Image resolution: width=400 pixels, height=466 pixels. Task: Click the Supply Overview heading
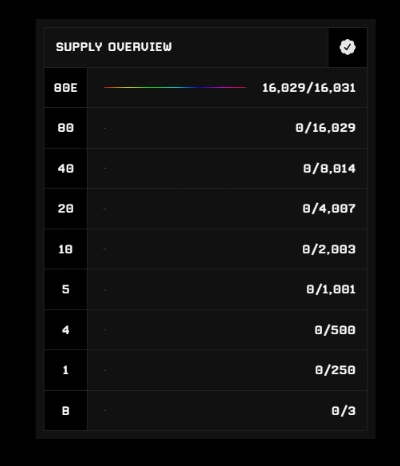point(114,47)
